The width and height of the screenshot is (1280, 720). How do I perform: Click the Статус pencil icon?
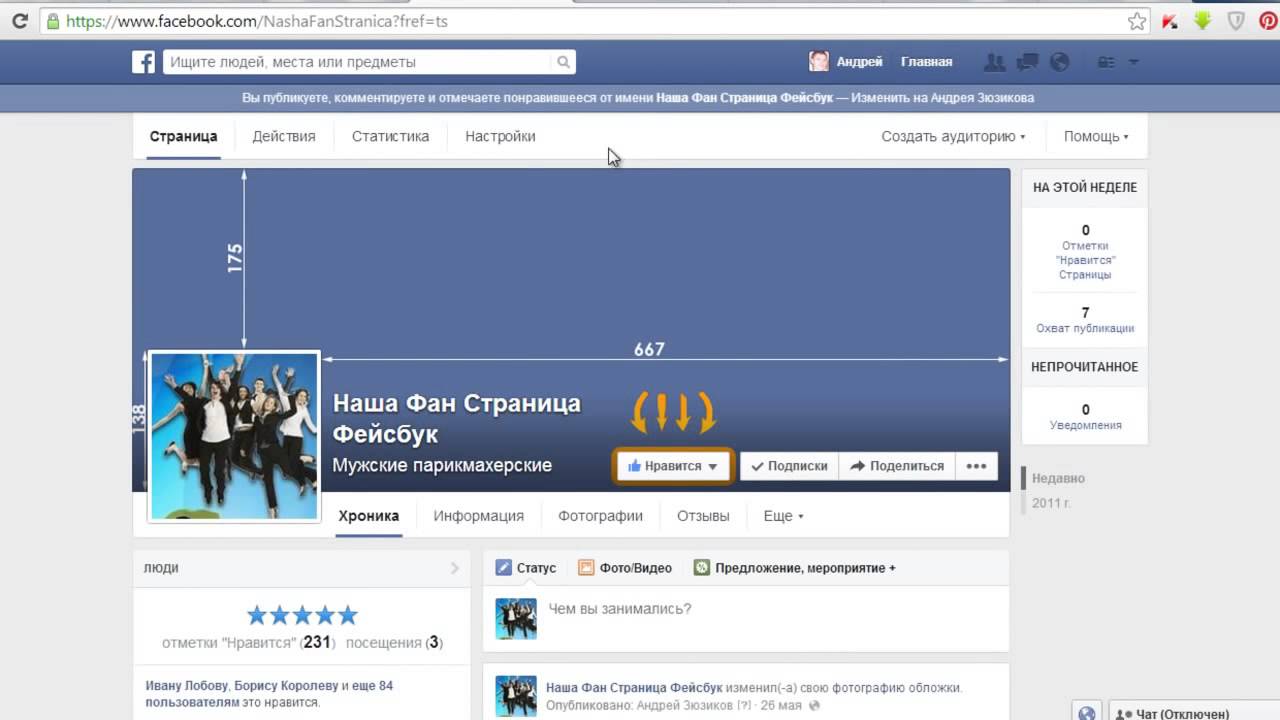tap(504, 567)
